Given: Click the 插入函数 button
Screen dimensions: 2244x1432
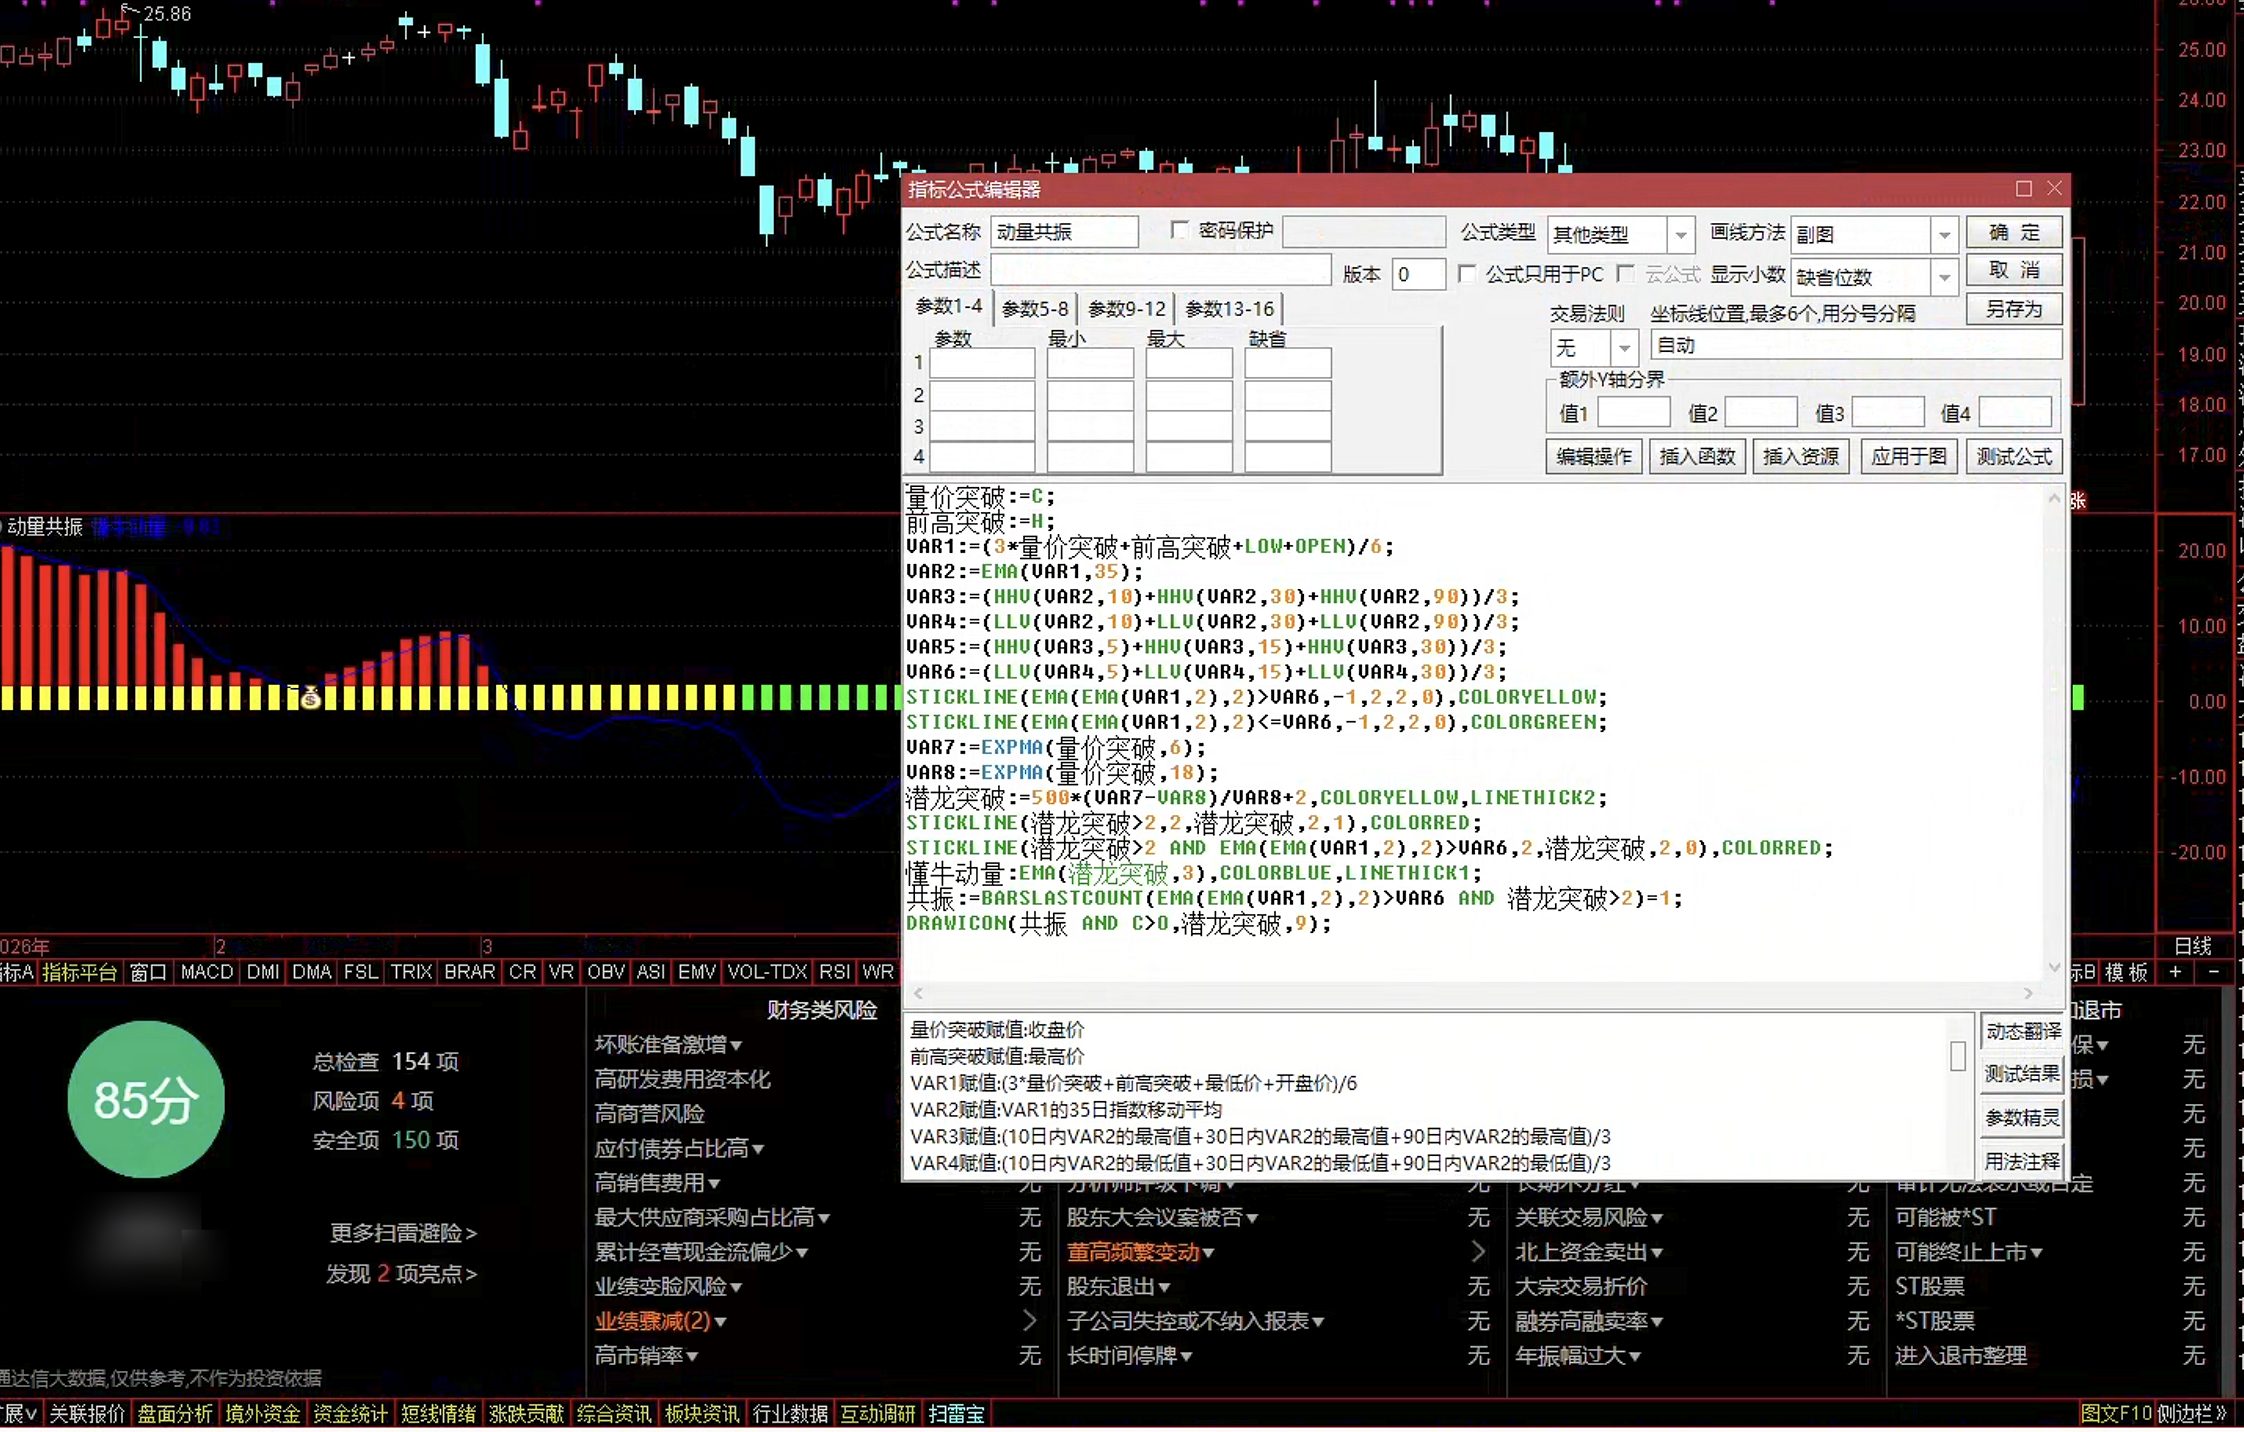Looking at the screenshot, I should pyautogui.click(x=1697, y=457).
